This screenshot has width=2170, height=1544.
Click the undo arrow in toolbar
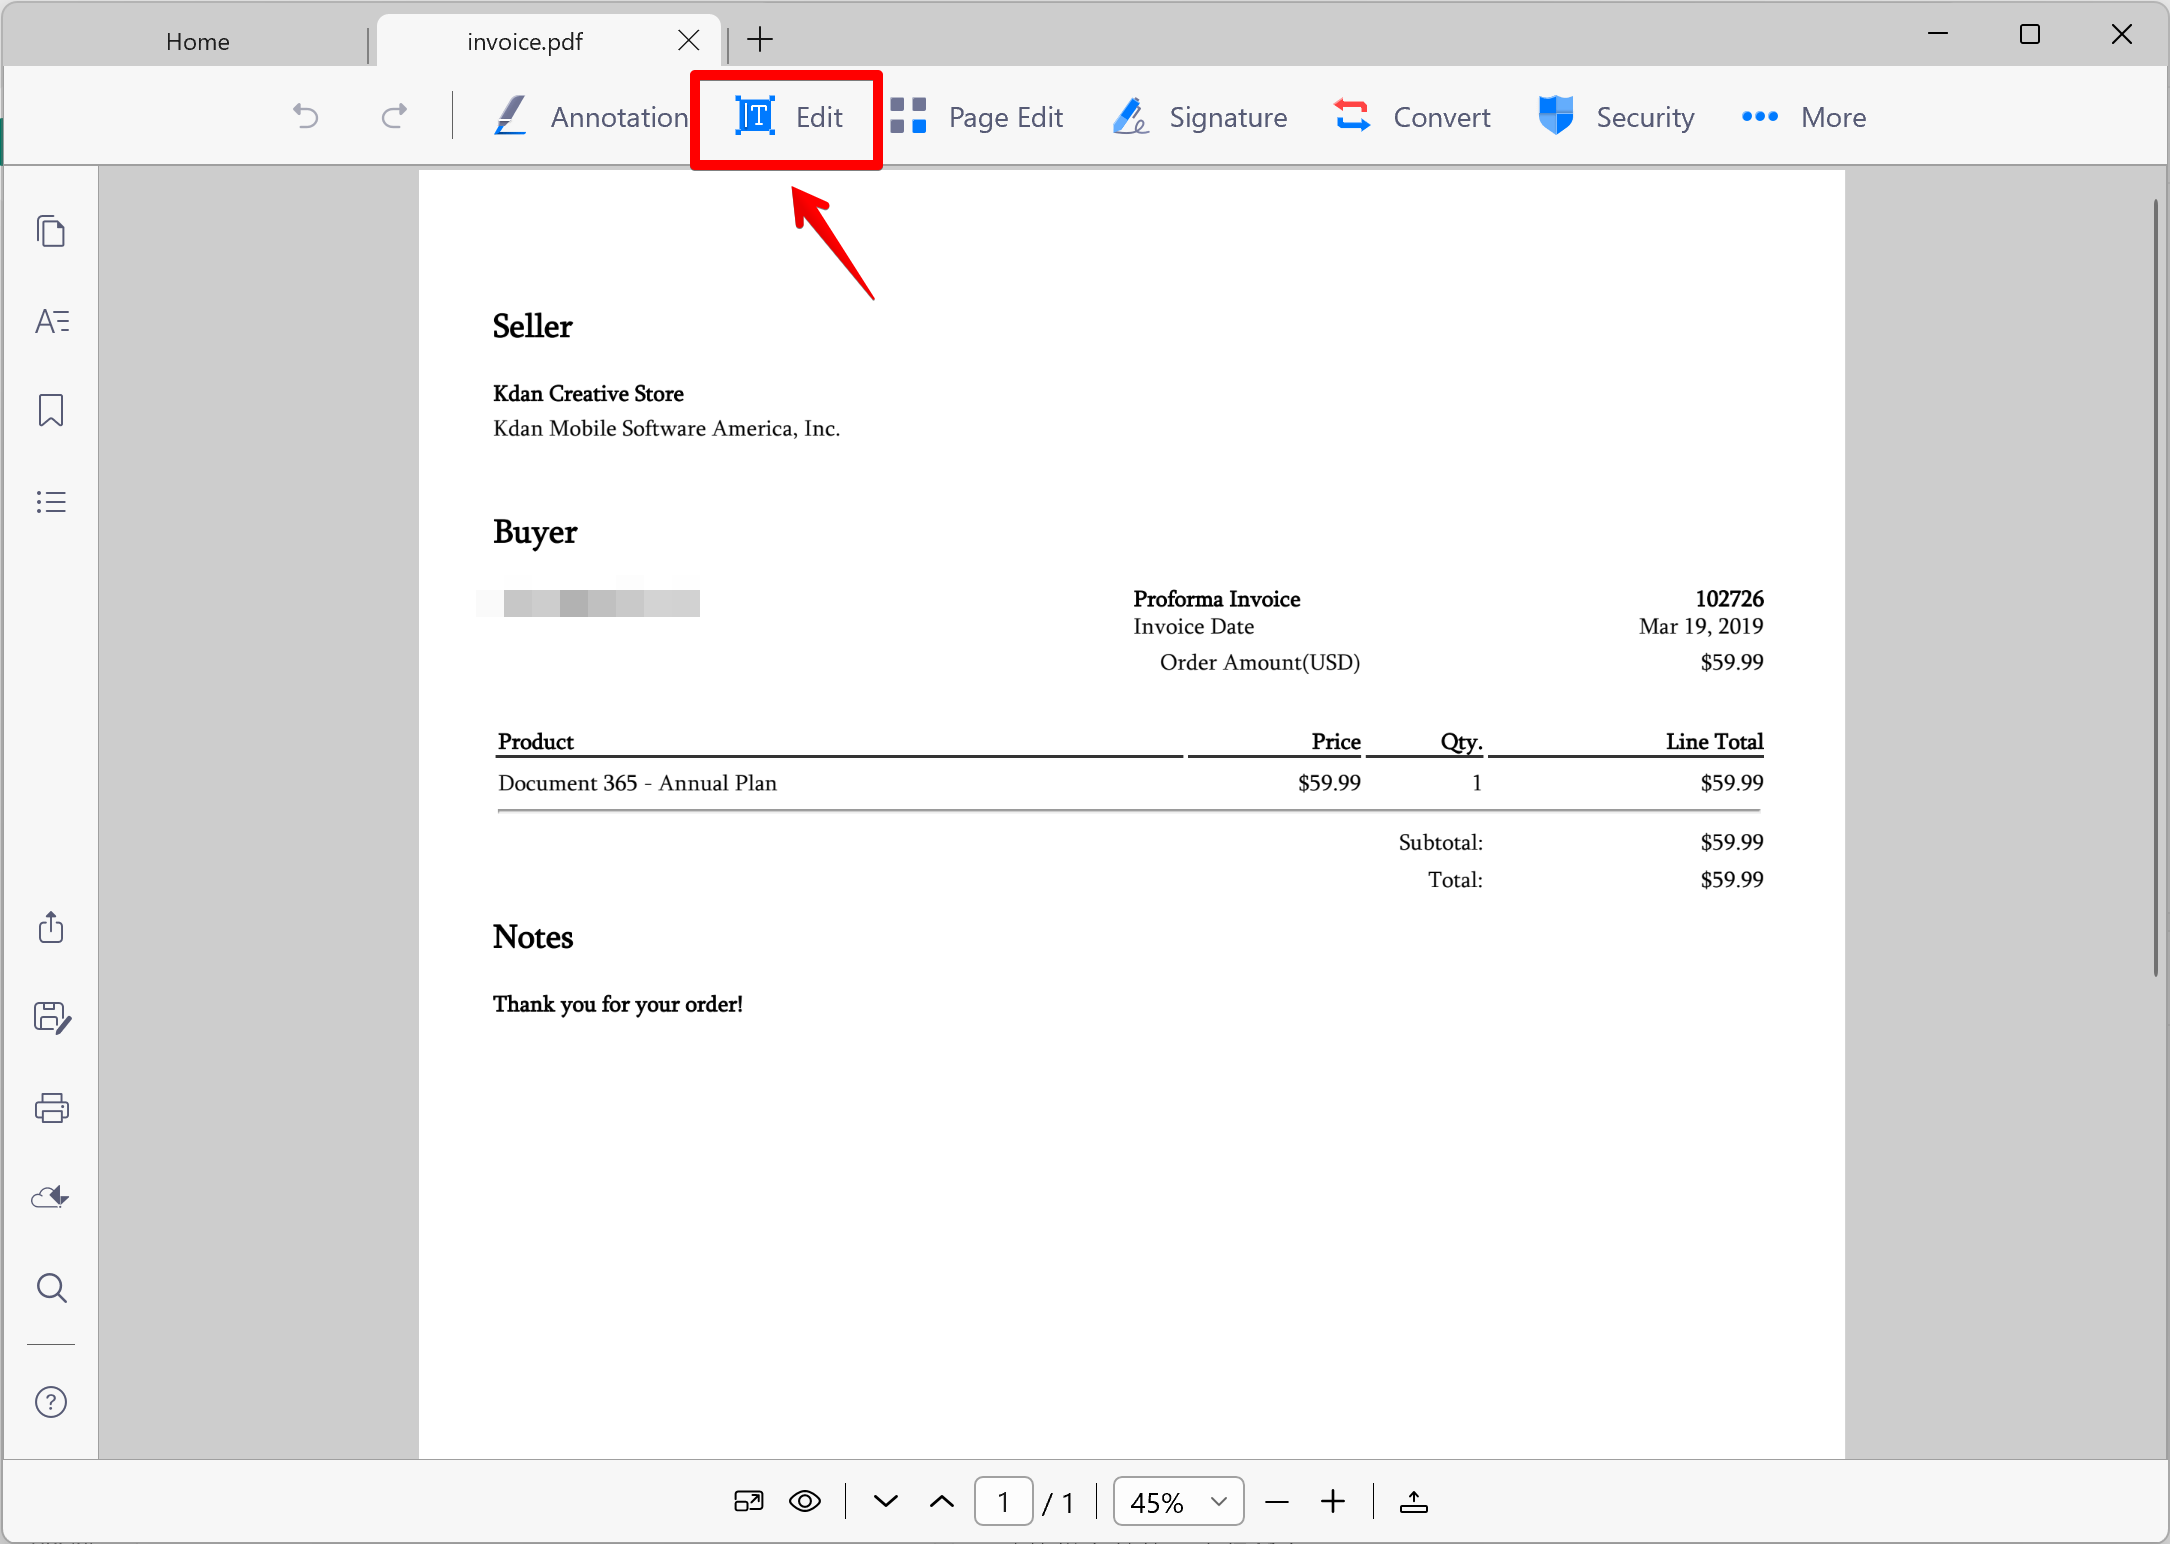[x=305, y=117]
